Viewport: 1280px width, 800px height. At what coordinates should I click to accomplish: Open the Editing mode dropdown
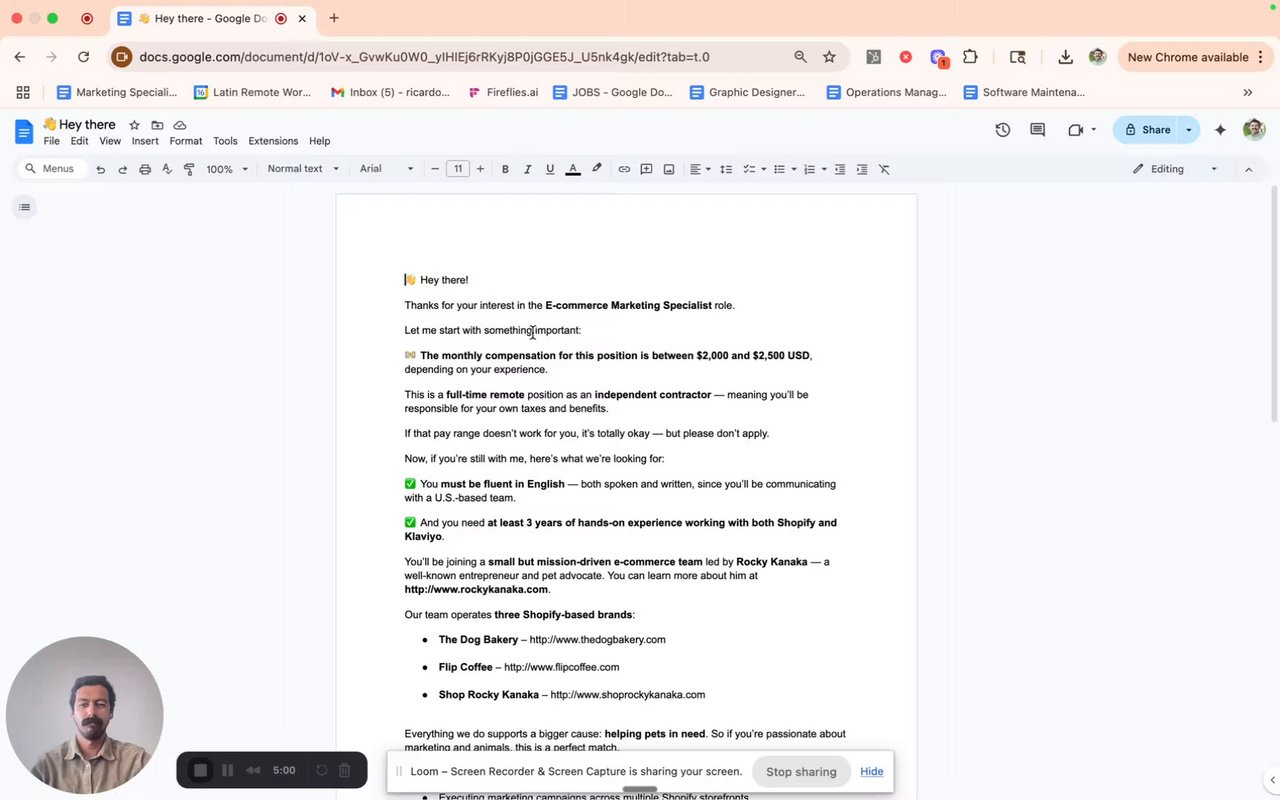(1174, 169)
